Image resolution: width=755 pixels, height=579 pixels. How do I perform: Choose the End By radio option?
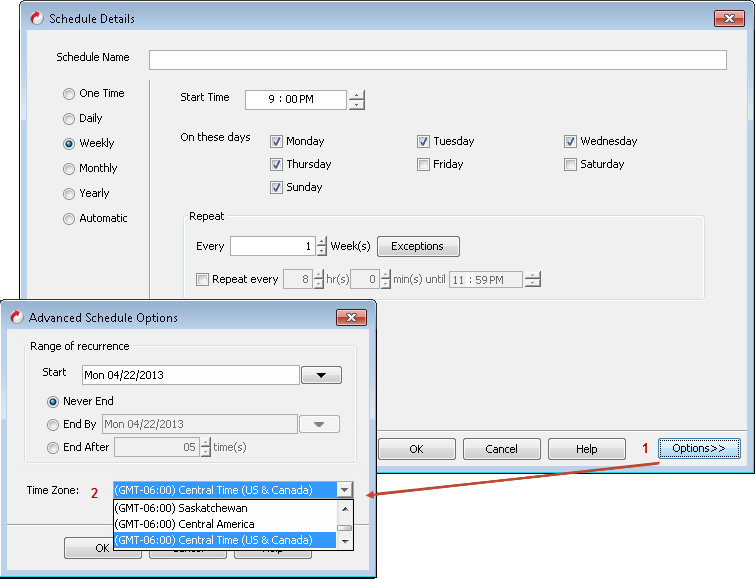coord(54,424)
